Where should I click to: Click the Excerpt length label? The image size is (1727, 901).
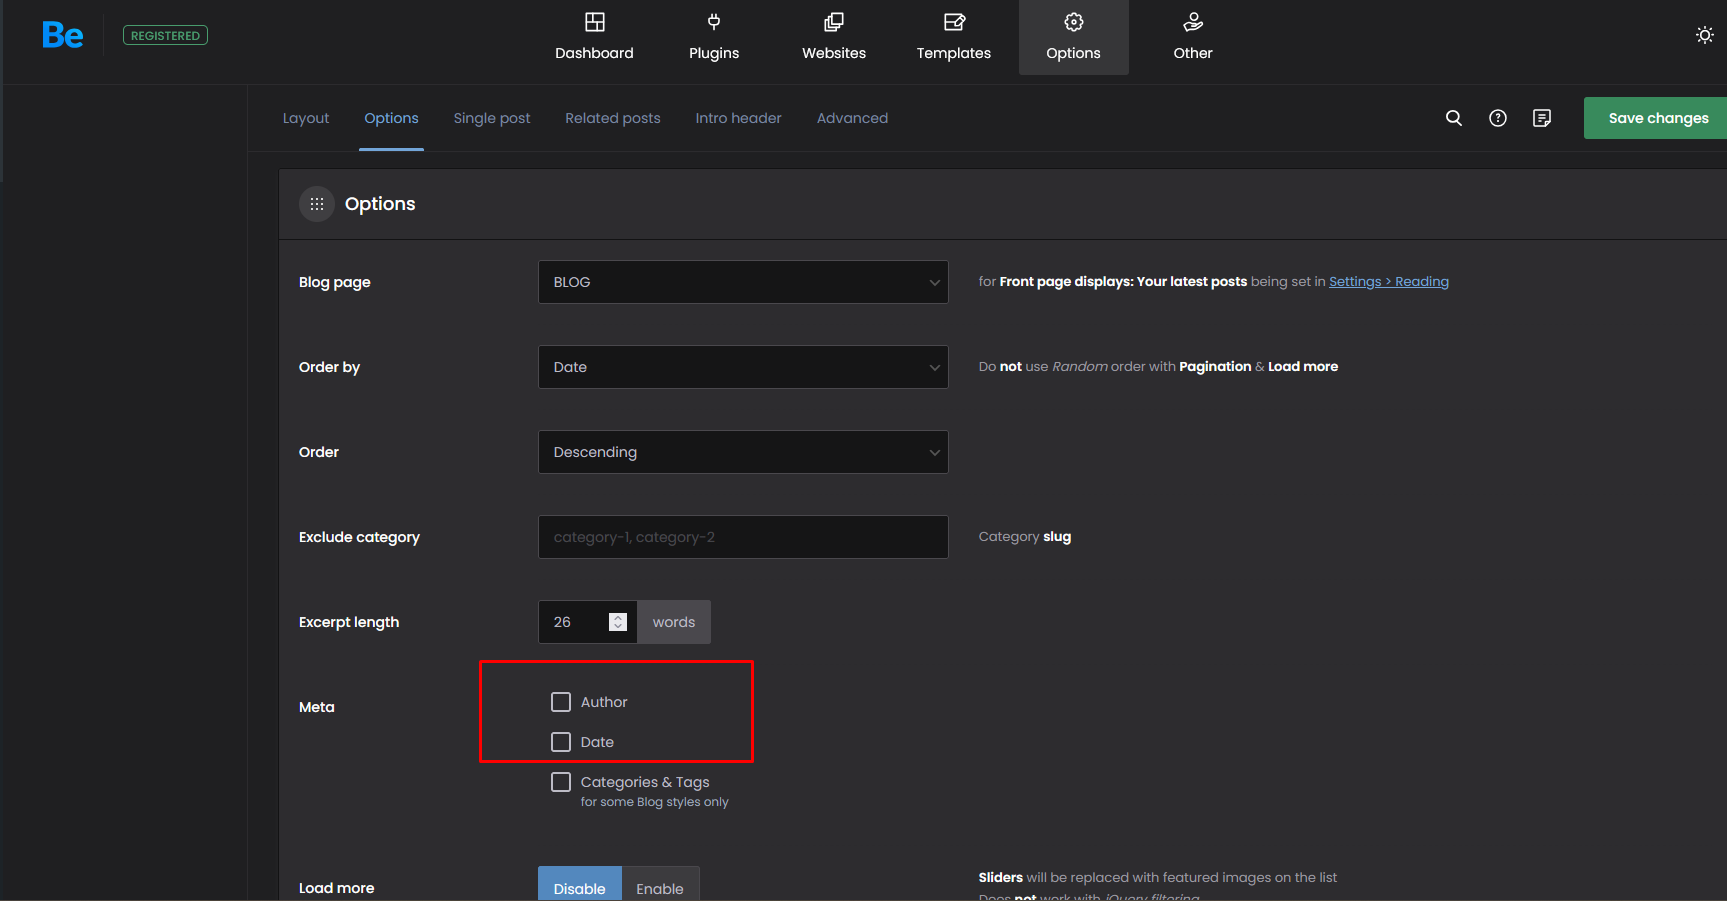349,622
